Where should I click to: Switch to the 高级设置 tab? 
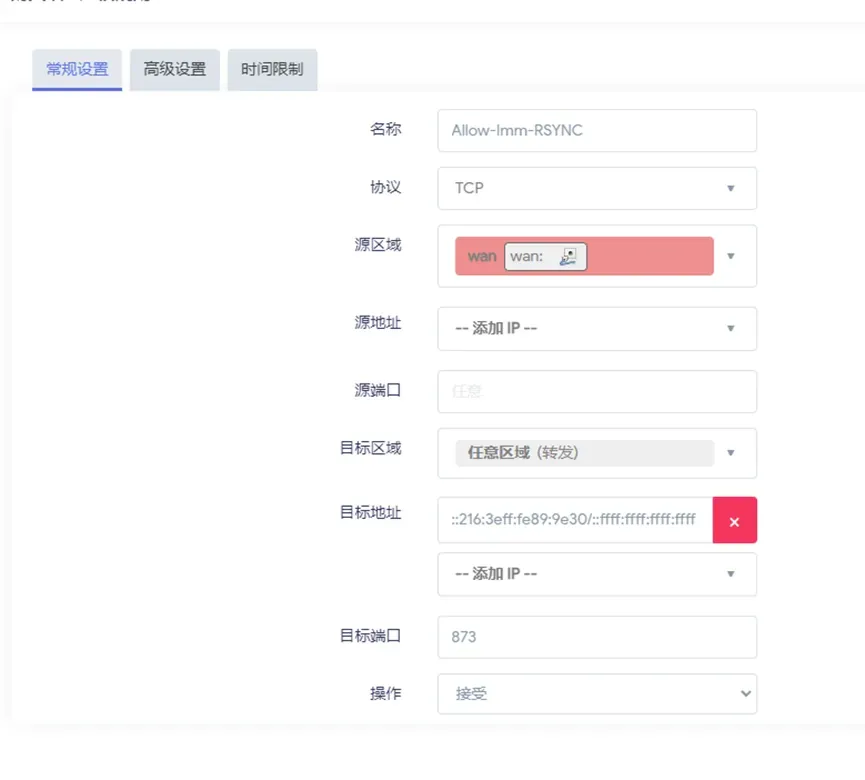click(175, 70)
